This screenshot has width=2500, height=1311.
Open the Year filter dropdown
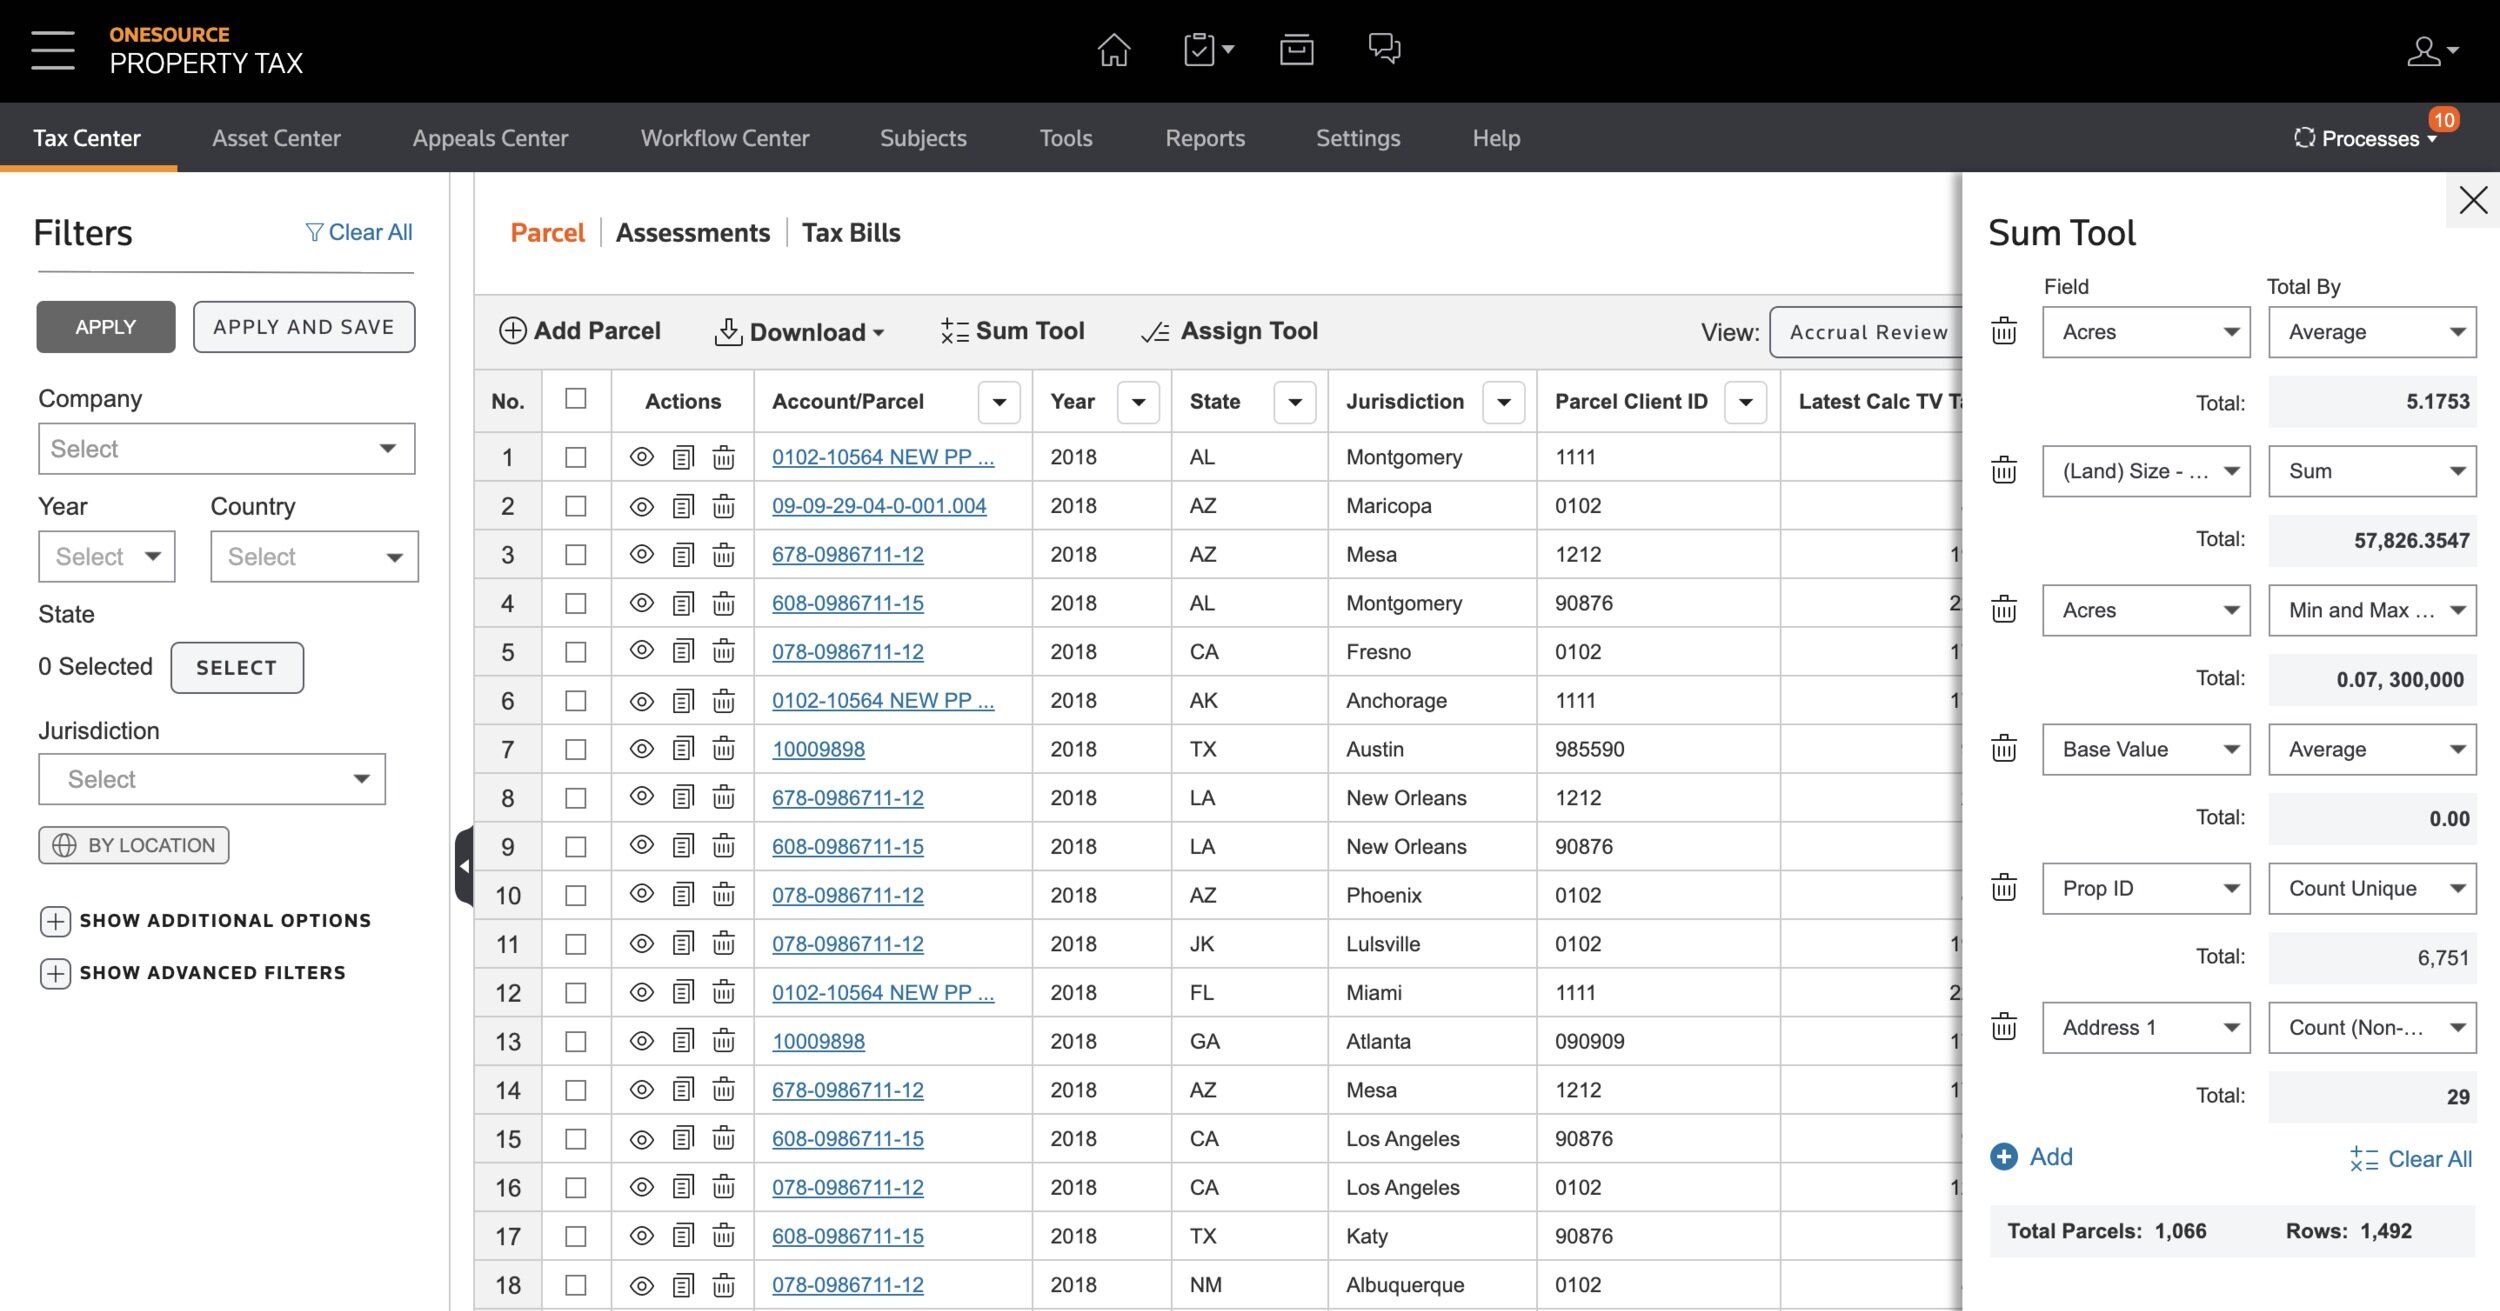(x=106, y=557)
